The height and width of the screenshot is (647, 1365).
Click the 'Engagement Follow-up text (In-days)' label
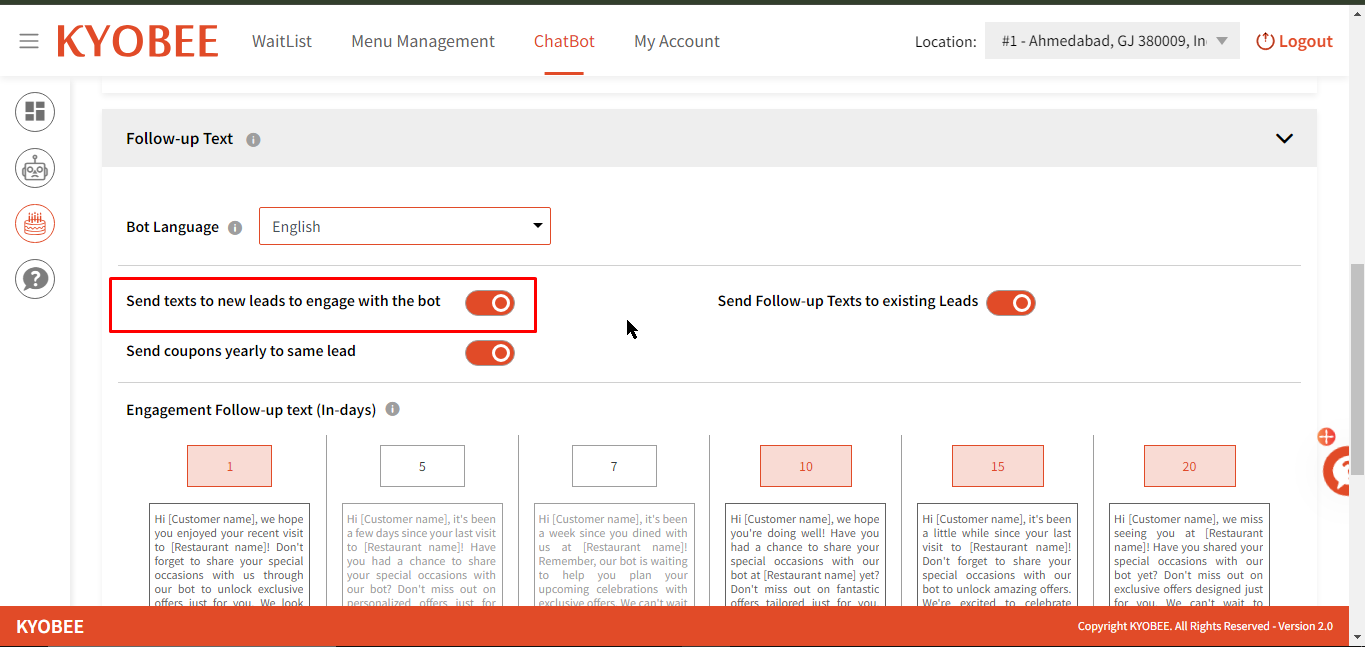tap(251, 410)
